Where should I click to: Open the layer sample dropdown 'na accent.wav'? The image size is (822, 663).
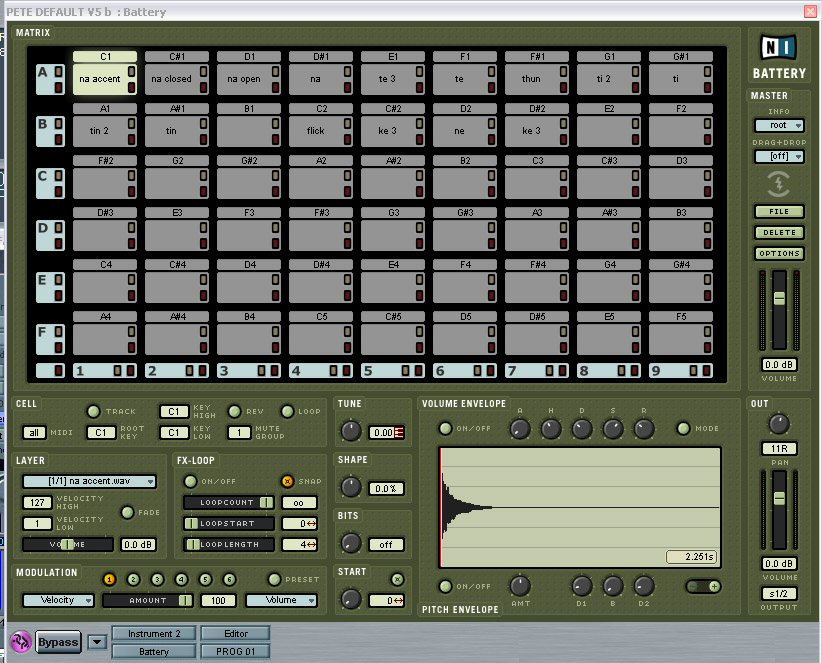point(89,481)
